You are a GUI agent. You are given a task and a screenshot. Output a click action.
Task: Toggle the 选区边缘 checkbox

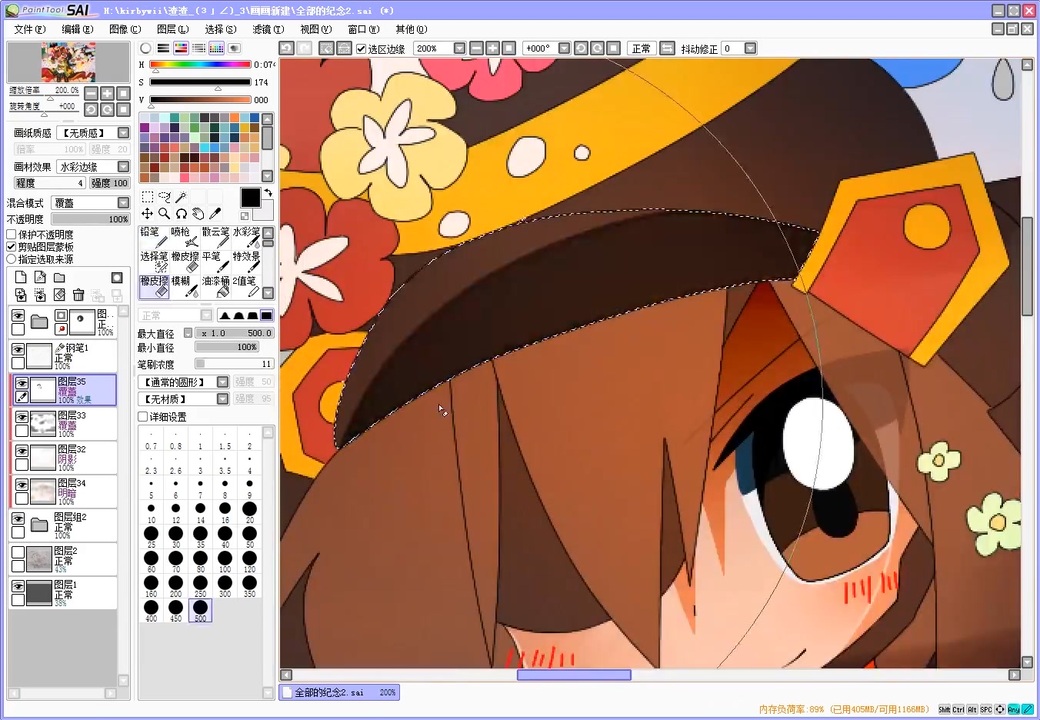click(361, 48)
